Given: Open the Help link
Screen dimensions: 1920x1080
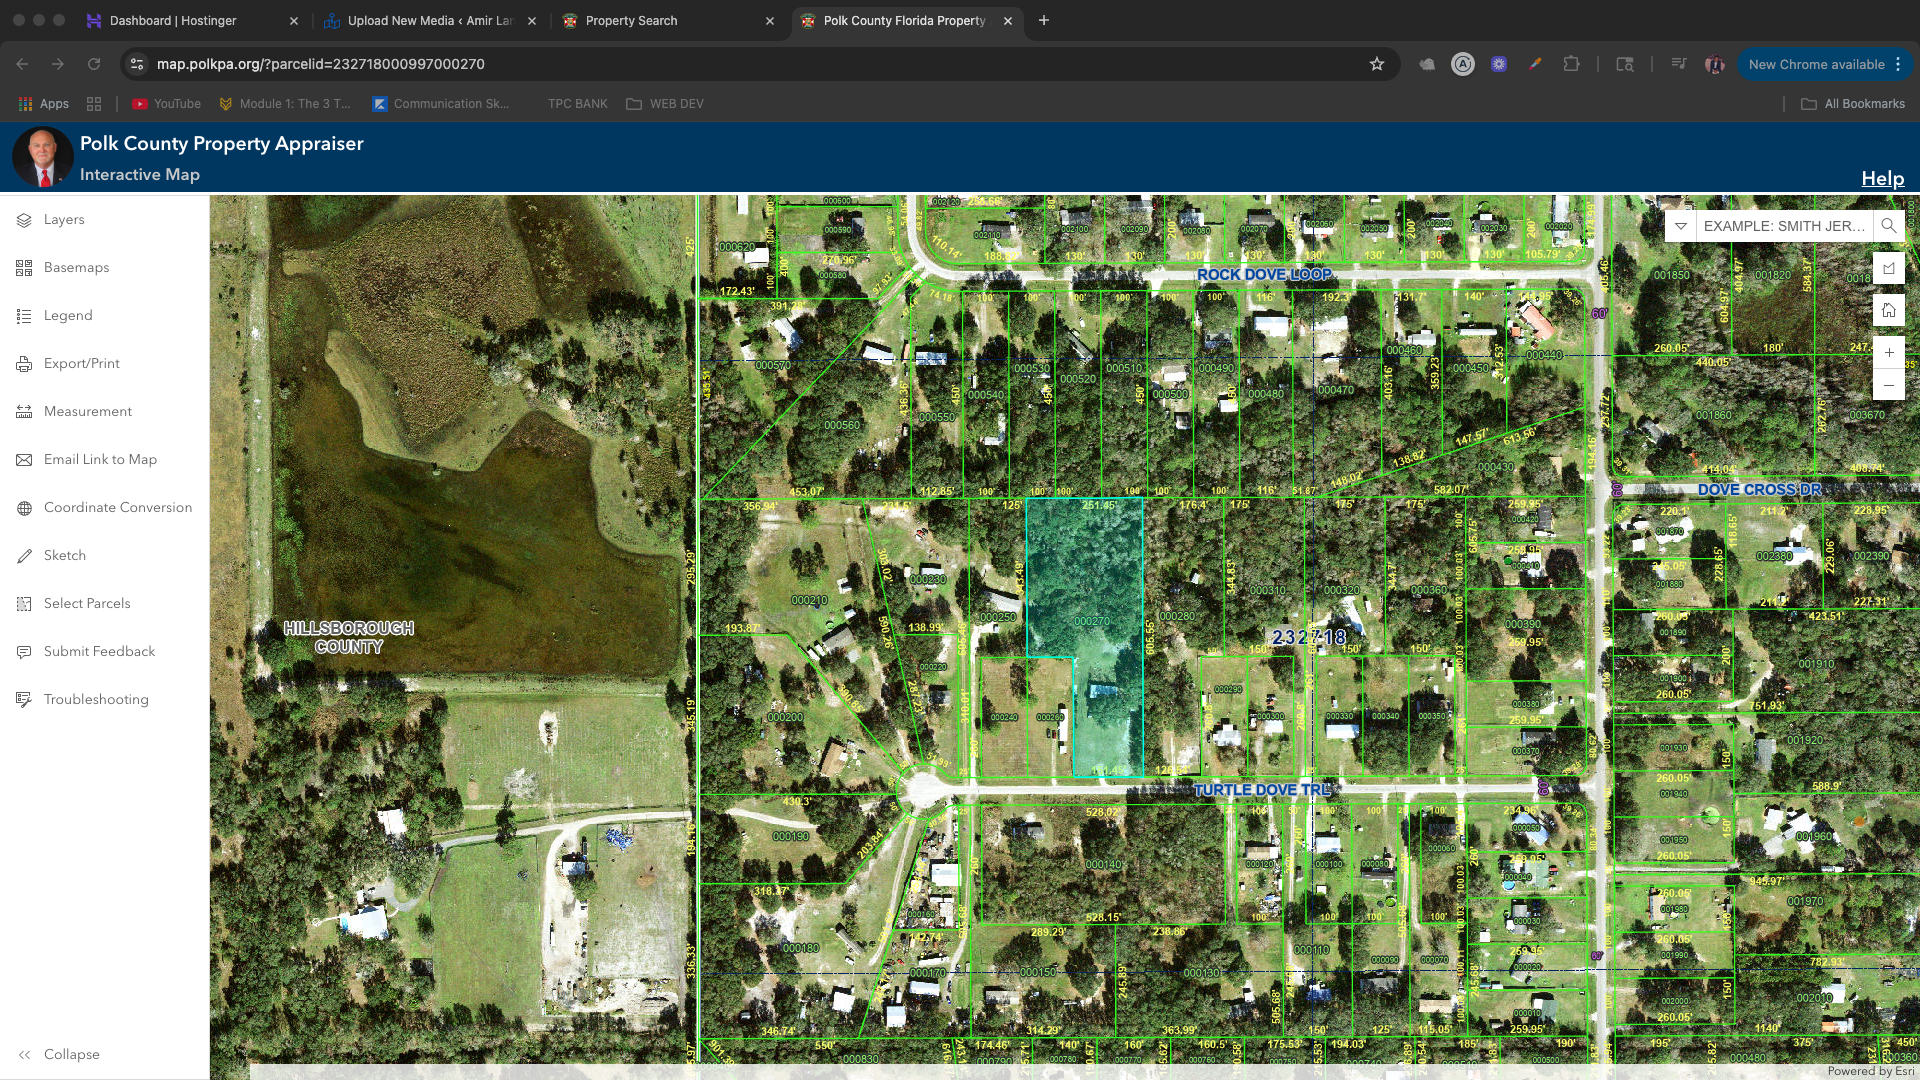Looking at the screenshot, I should coord(1882,179).
